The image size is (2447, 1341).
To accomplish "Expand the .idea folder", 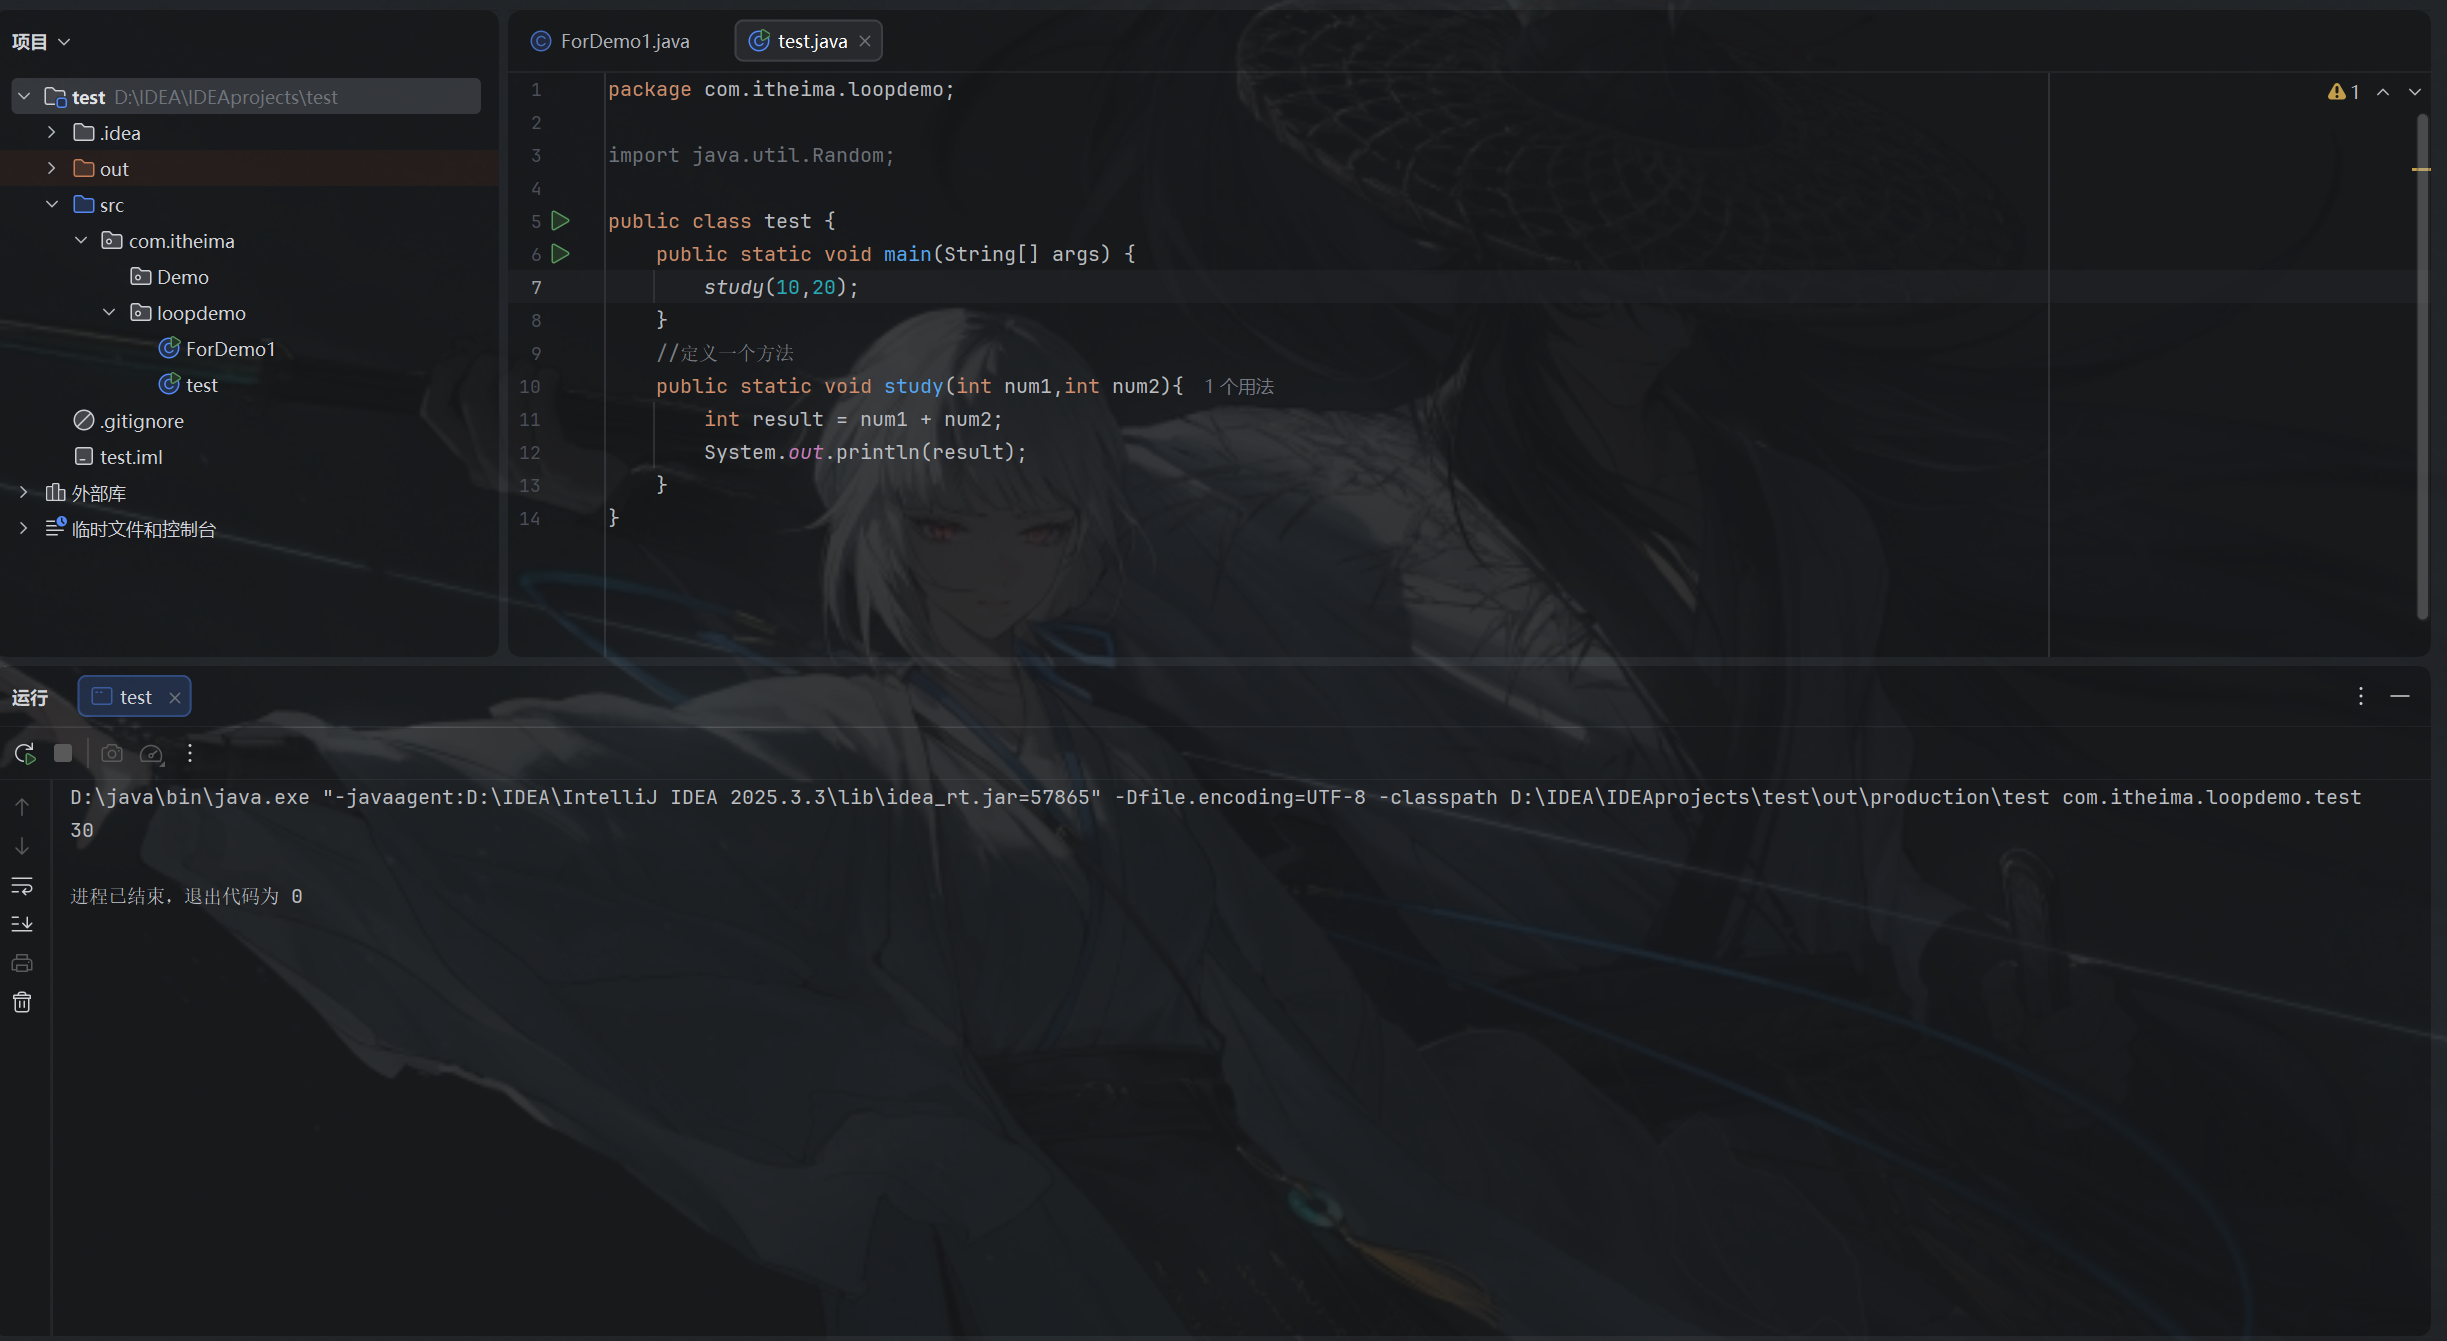I will [x=52, y=133].
